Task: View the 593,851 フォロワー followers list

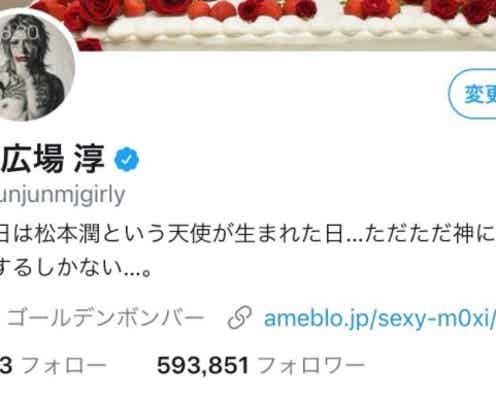Action: (x=261, y=365)
